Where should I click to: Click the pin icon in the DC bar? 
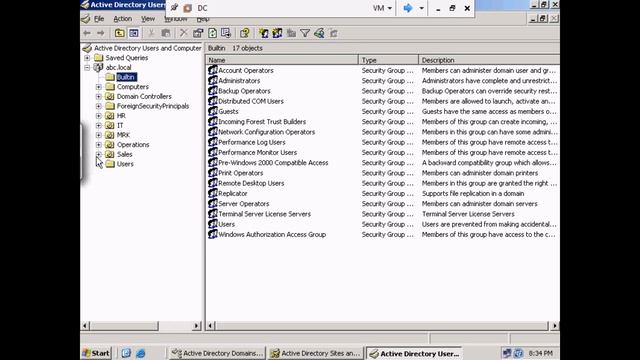pos(174,8)
